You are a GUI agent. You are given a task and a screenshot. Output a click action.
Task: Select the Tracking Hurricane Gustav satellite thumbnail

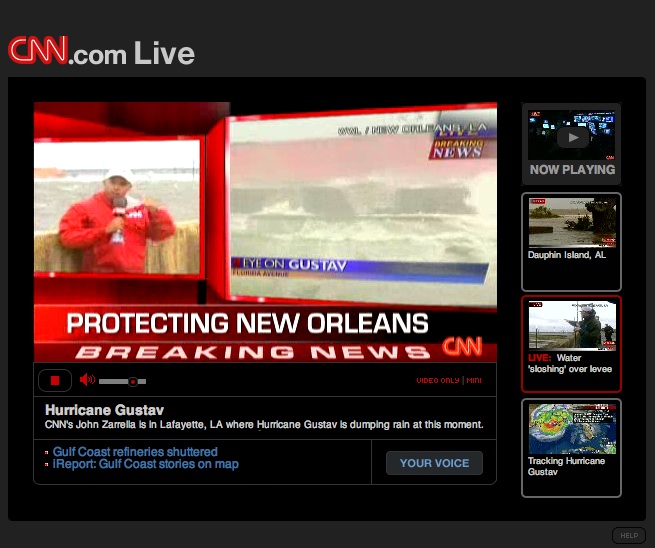pos(571,429)
